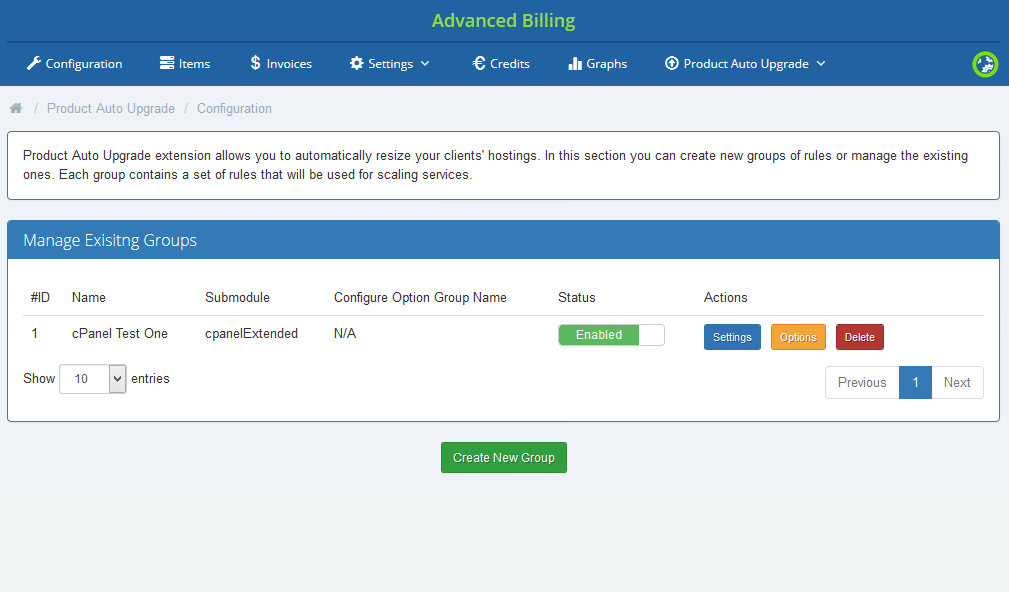Select the Next pagination button
The height and width of the screenshot is (592, 1009).
click(x=957, y=382)
